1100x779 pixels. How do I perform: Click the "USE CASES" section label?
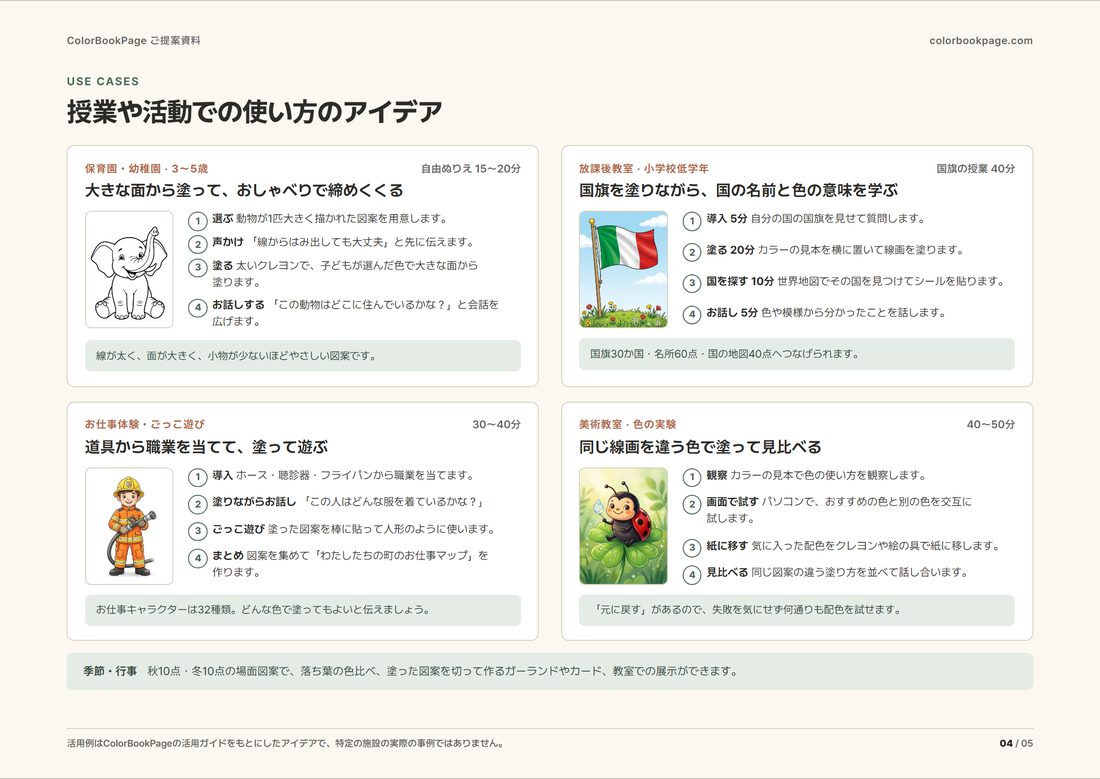point(103,81)
